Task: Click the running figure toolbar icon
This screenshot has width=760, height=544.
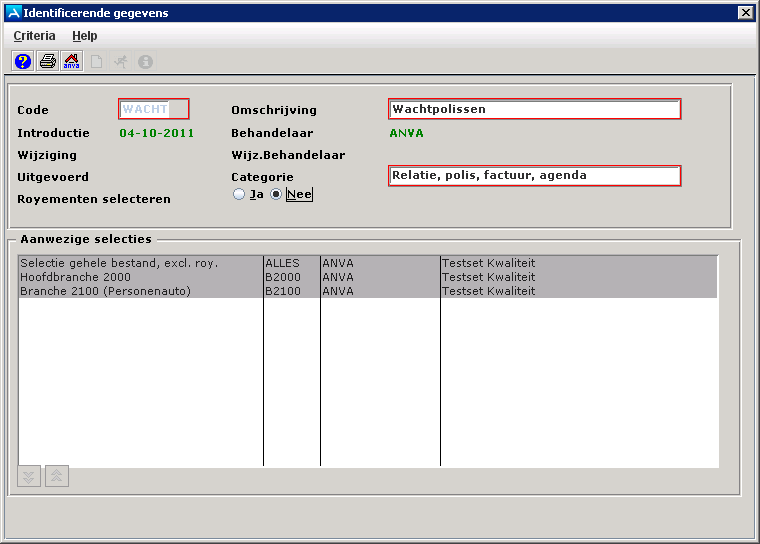Action: click(x=121, y=61)
